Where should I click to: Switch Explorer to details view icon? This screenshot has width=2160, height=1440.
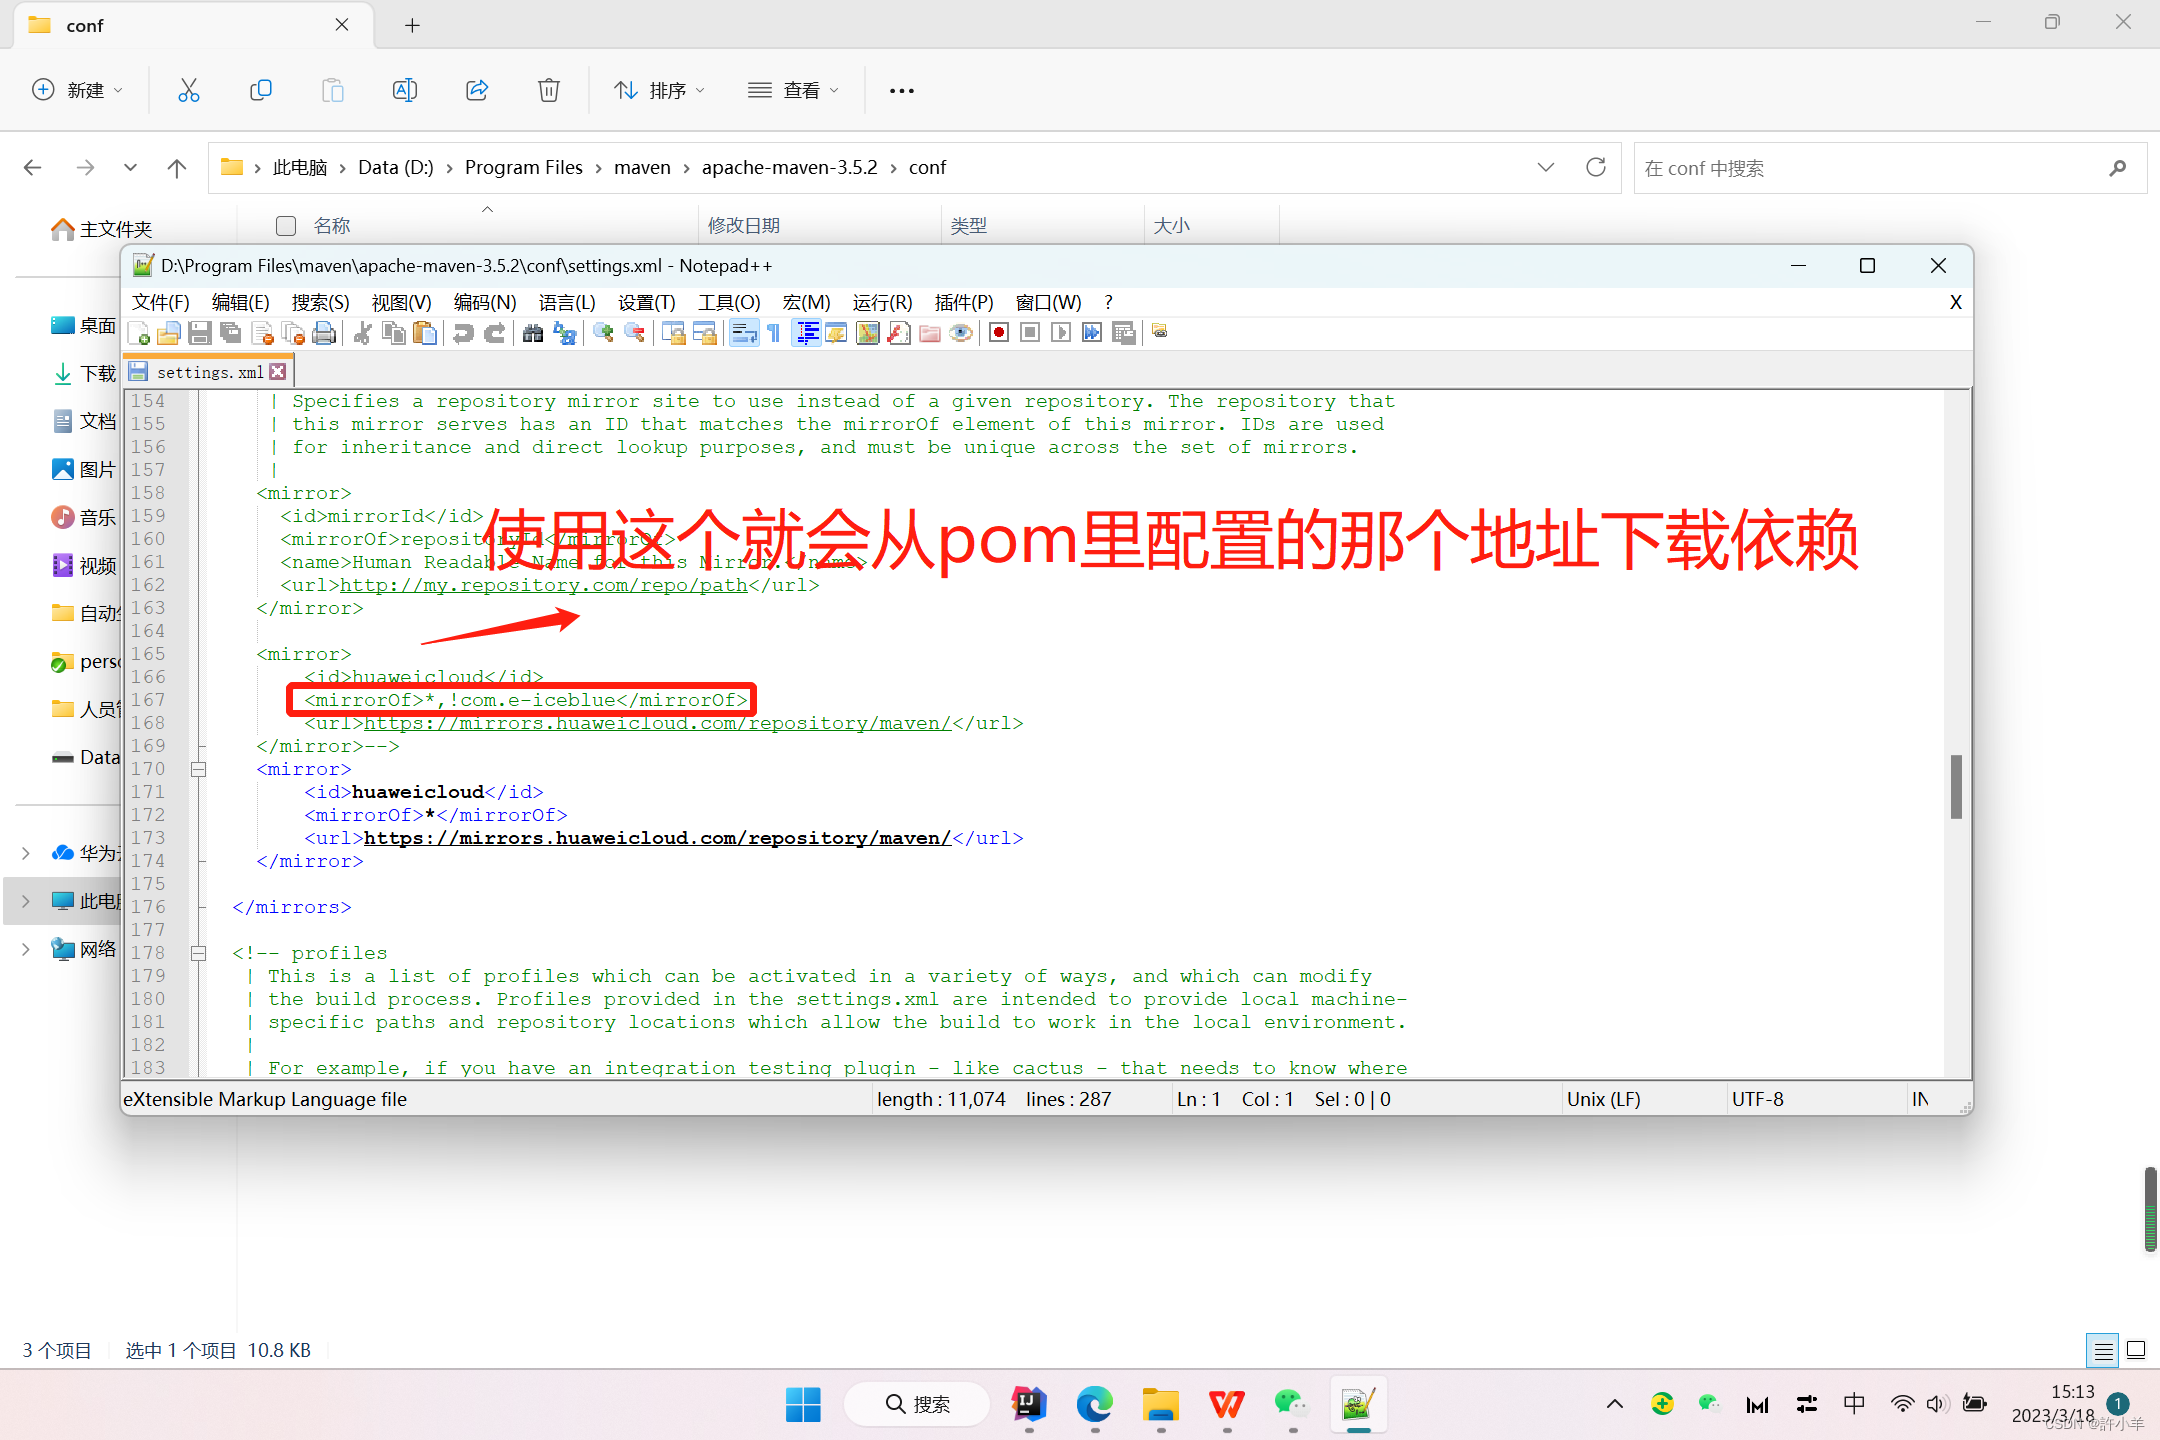(x=2104, y=1351)
